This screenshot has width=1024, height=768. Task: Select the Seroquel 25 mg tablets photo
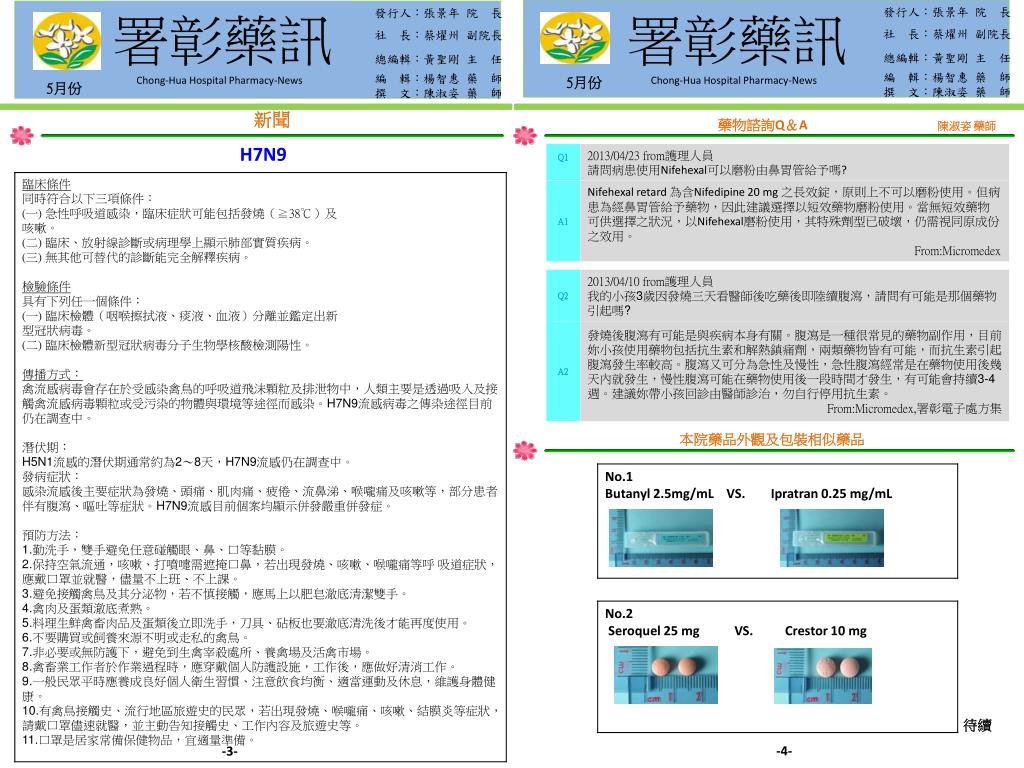pos(665,675)
